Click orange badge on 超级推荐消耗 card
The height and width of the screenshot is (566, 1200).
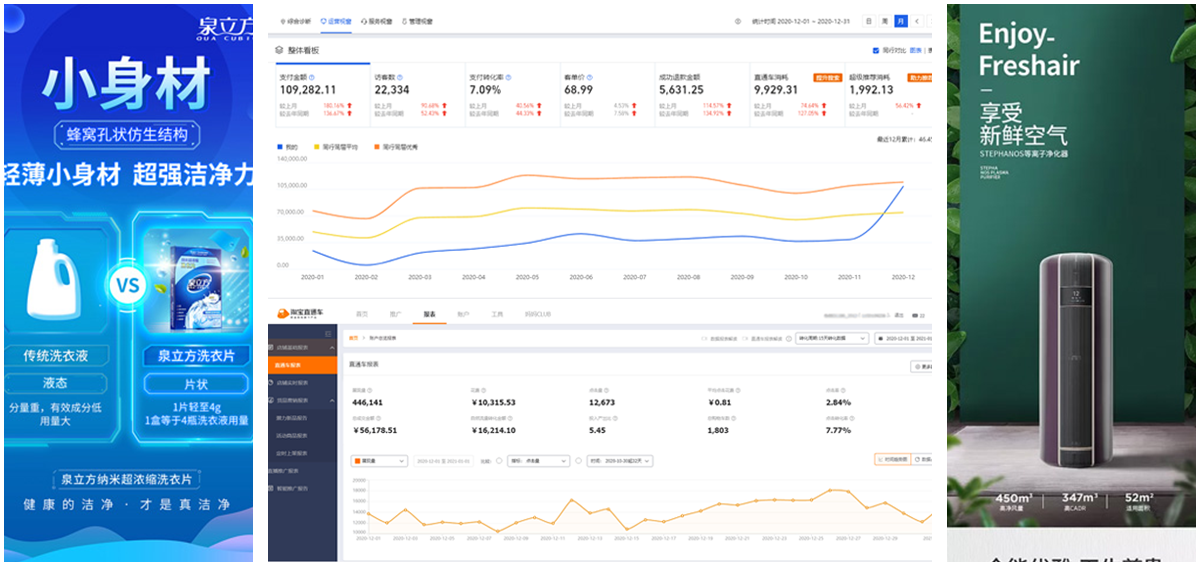point(920,77)
